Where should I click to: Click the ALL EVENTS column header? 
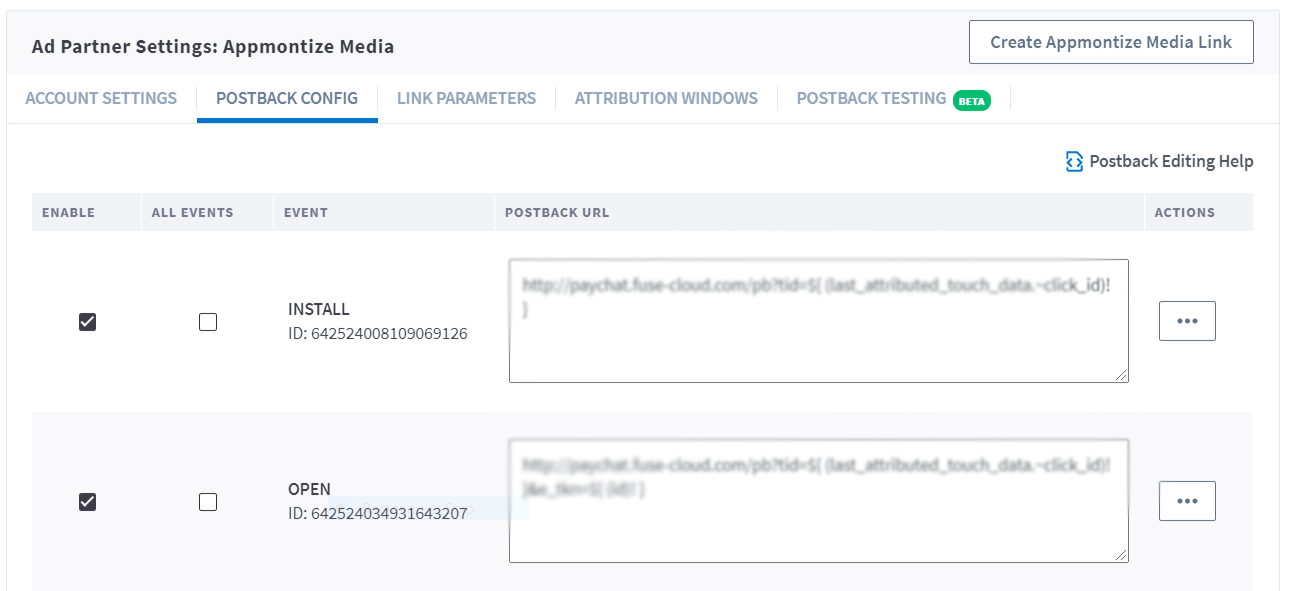(192, 213)
